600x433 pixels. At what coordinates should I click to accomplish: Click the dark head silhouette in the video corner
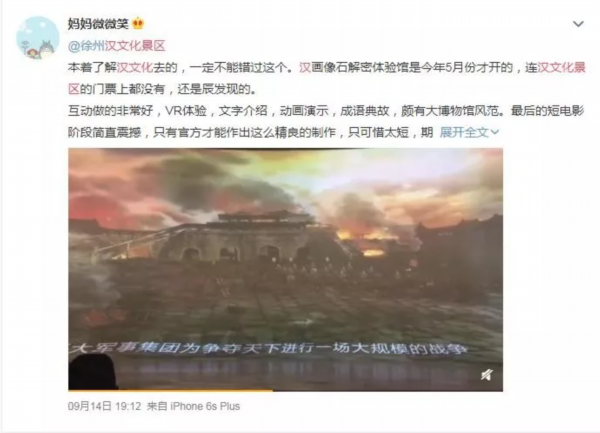tap(93, 372)
